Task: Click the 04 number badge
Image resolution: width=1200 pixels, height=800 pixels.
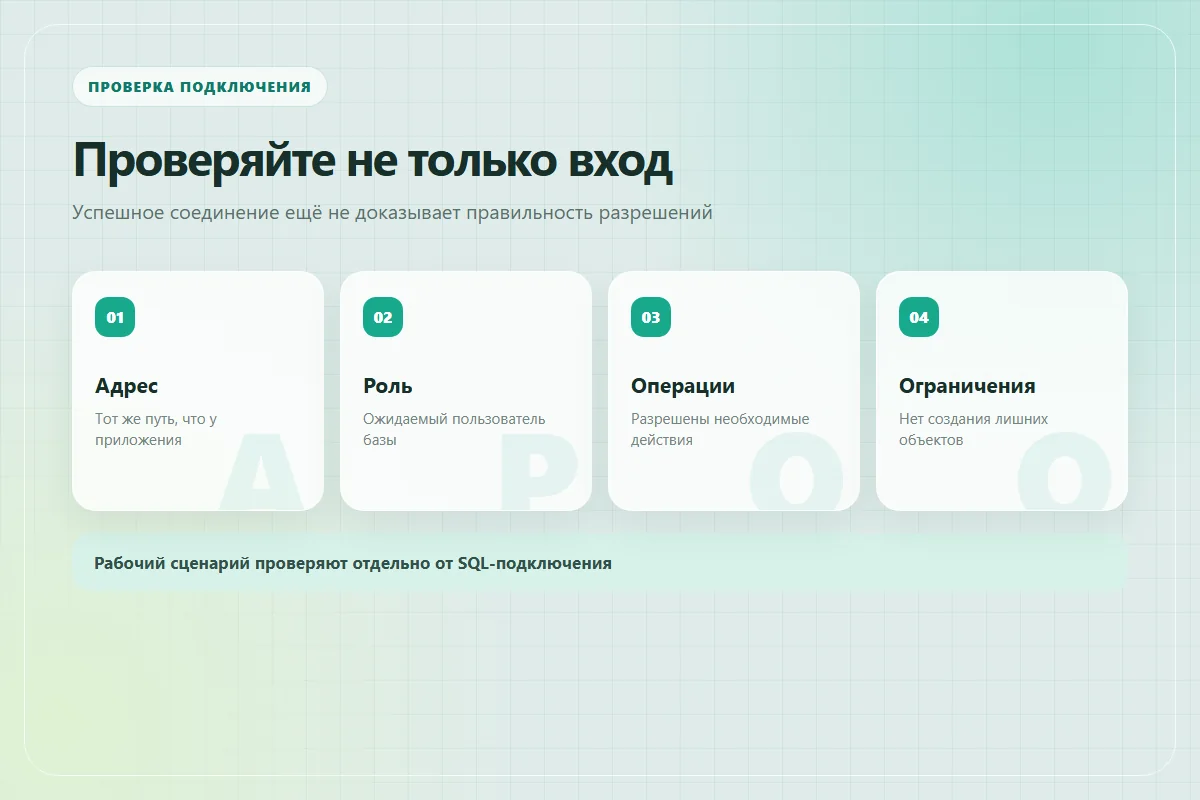Action: pos(919,317)
